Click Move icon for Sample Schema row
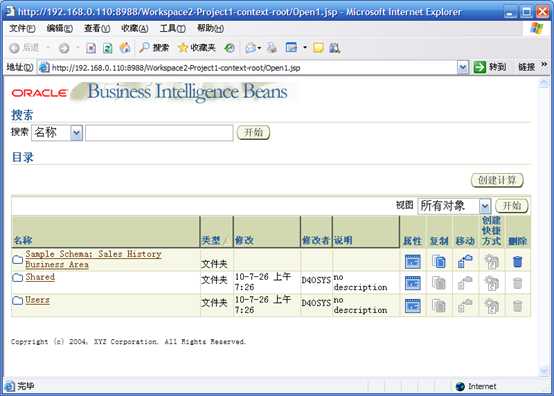Viewport: 554px width, 396px height. (x=465, y=262)
